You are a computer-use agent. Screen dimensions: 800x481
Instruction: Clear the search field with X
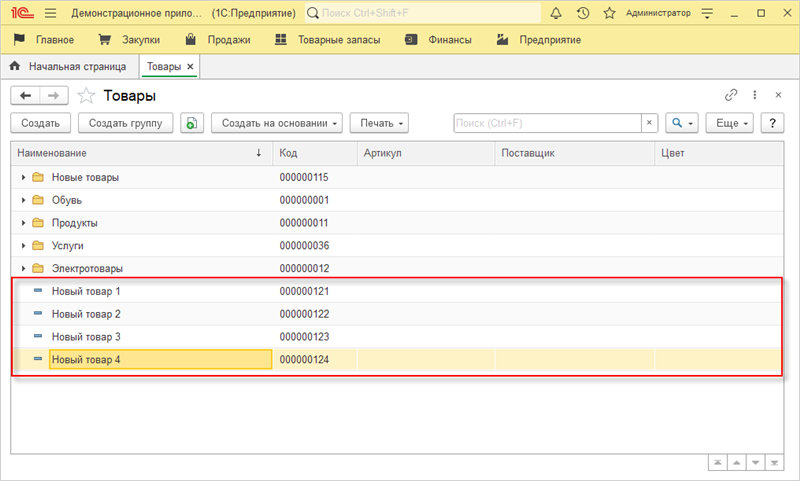[649, 123]
